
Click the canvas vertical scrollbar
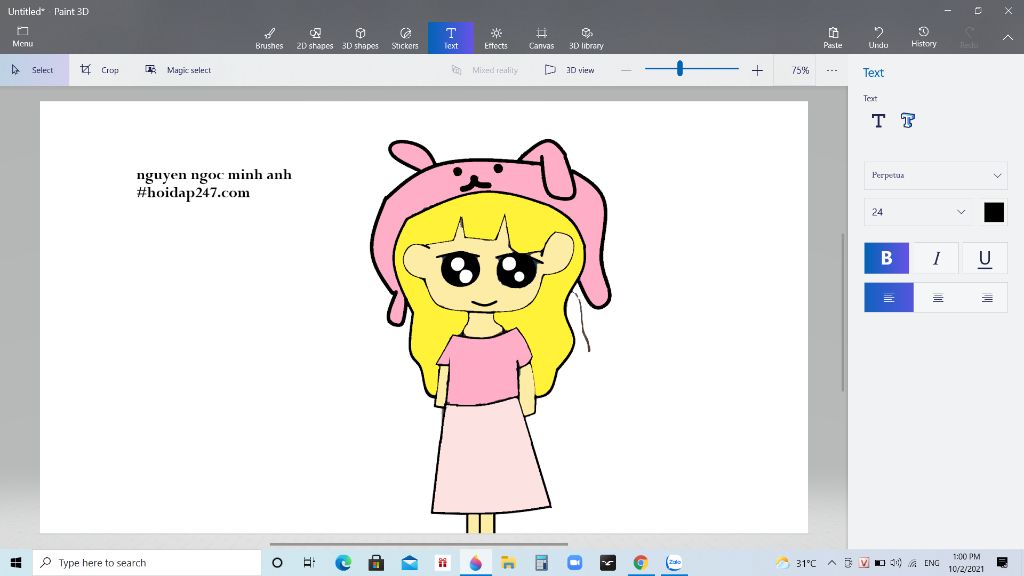point(842,312)
